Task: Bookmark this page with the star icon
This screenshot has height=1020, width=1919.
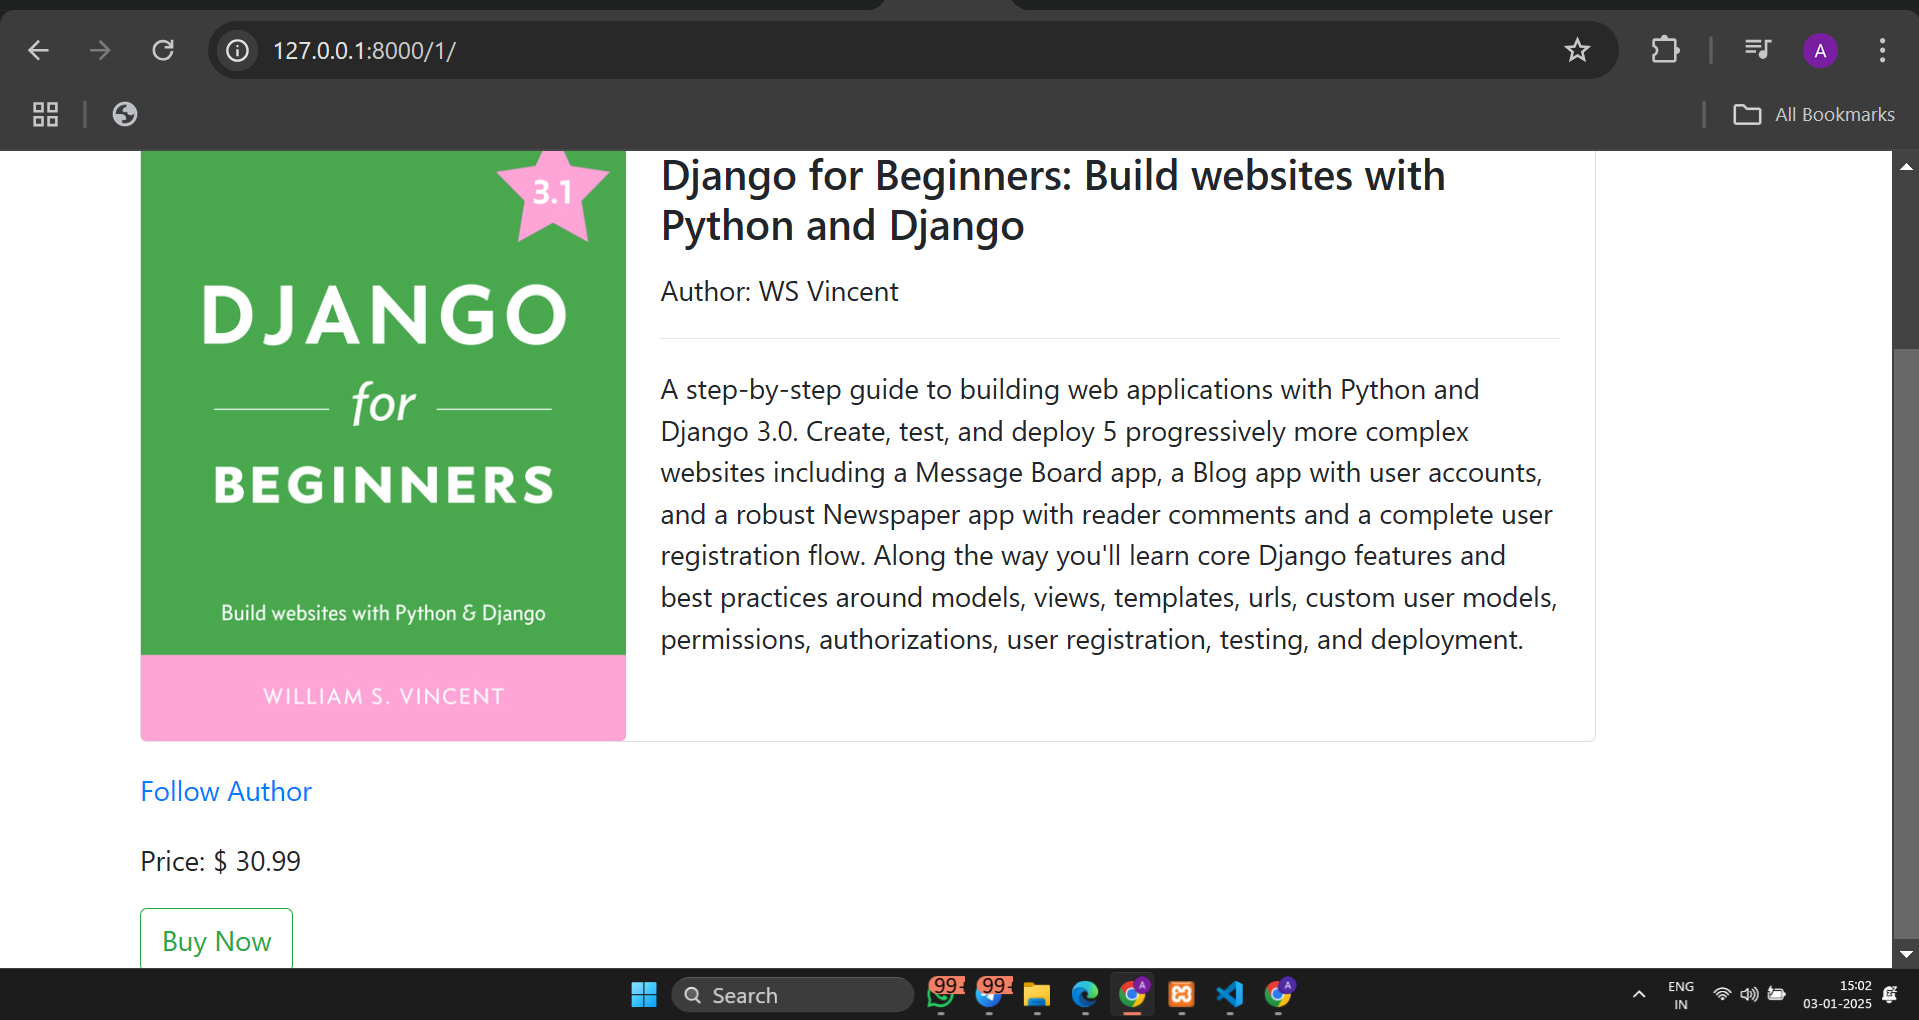Action: coord(1577,50)
